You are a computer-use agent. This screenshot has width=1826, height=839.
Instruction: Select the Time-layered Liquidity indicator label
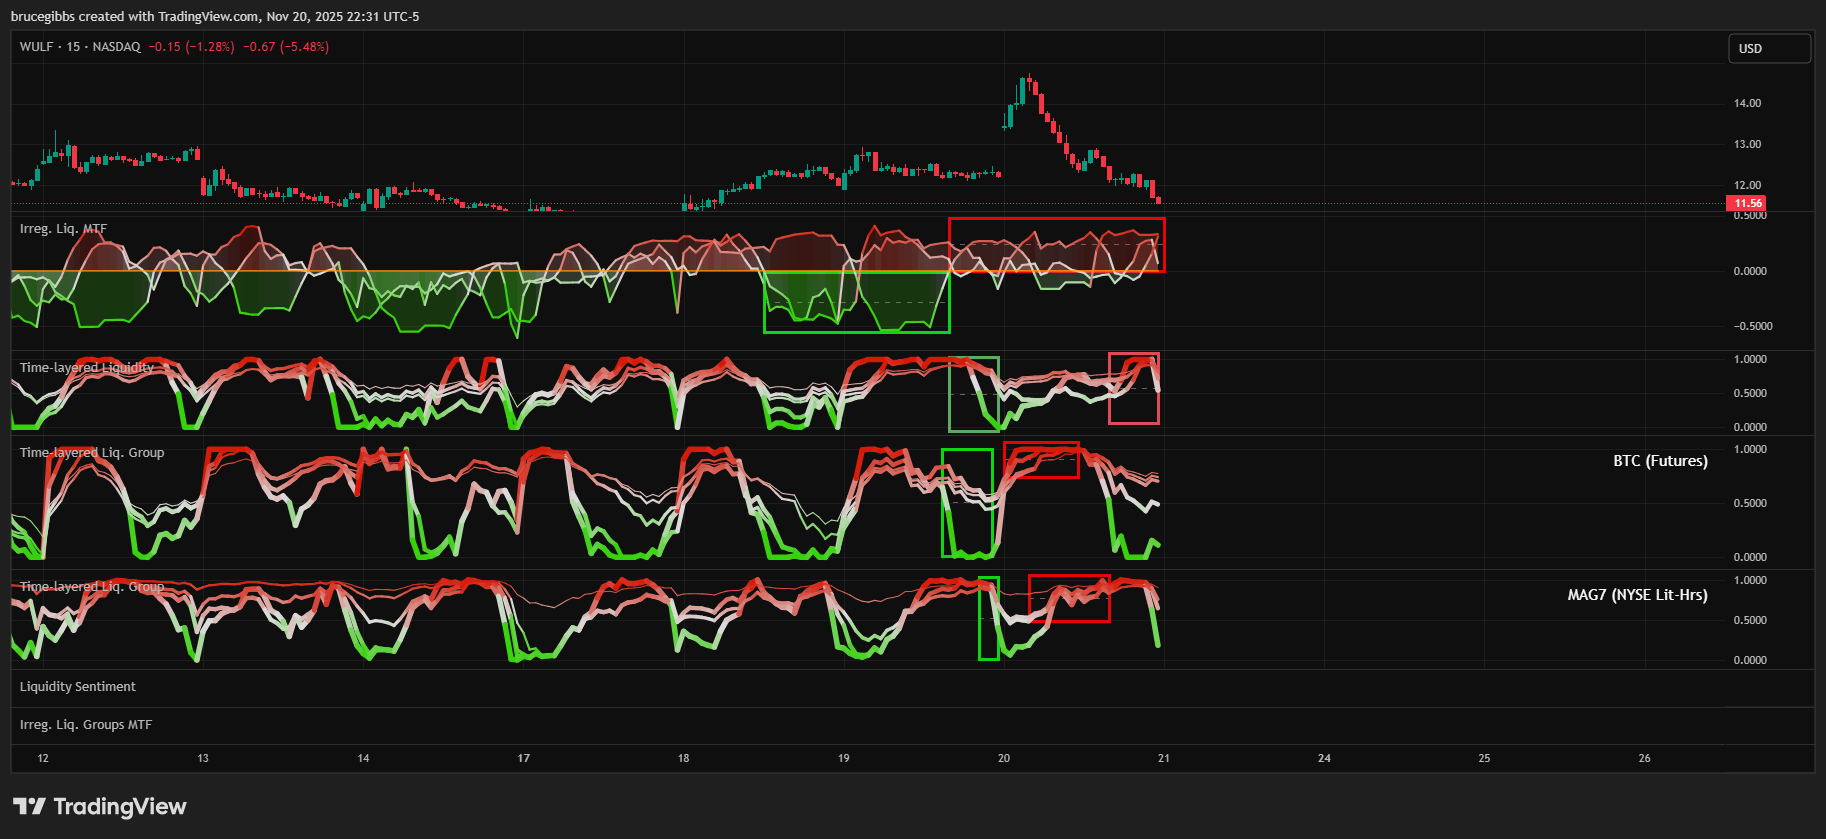87,368
